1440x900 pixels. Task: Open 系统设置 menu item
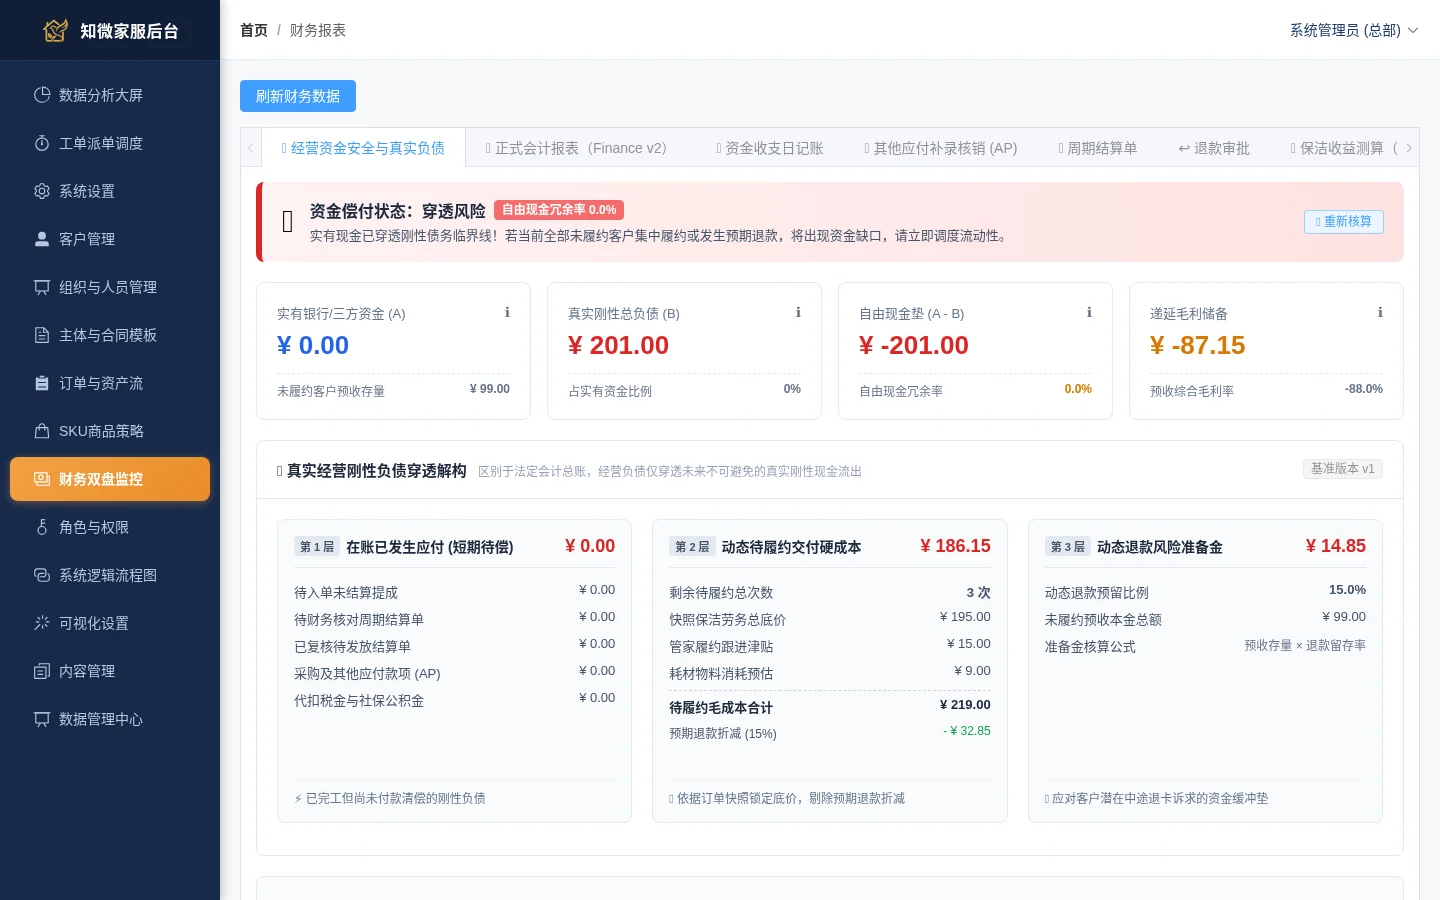110,191
